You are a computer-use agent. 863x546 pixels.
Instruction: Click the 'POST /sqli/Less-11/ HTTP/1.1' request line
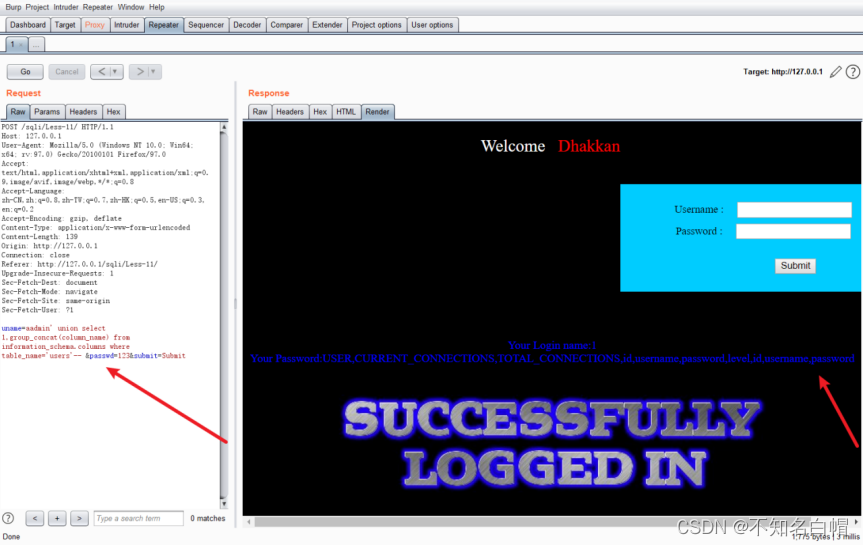tap(58, 127)
